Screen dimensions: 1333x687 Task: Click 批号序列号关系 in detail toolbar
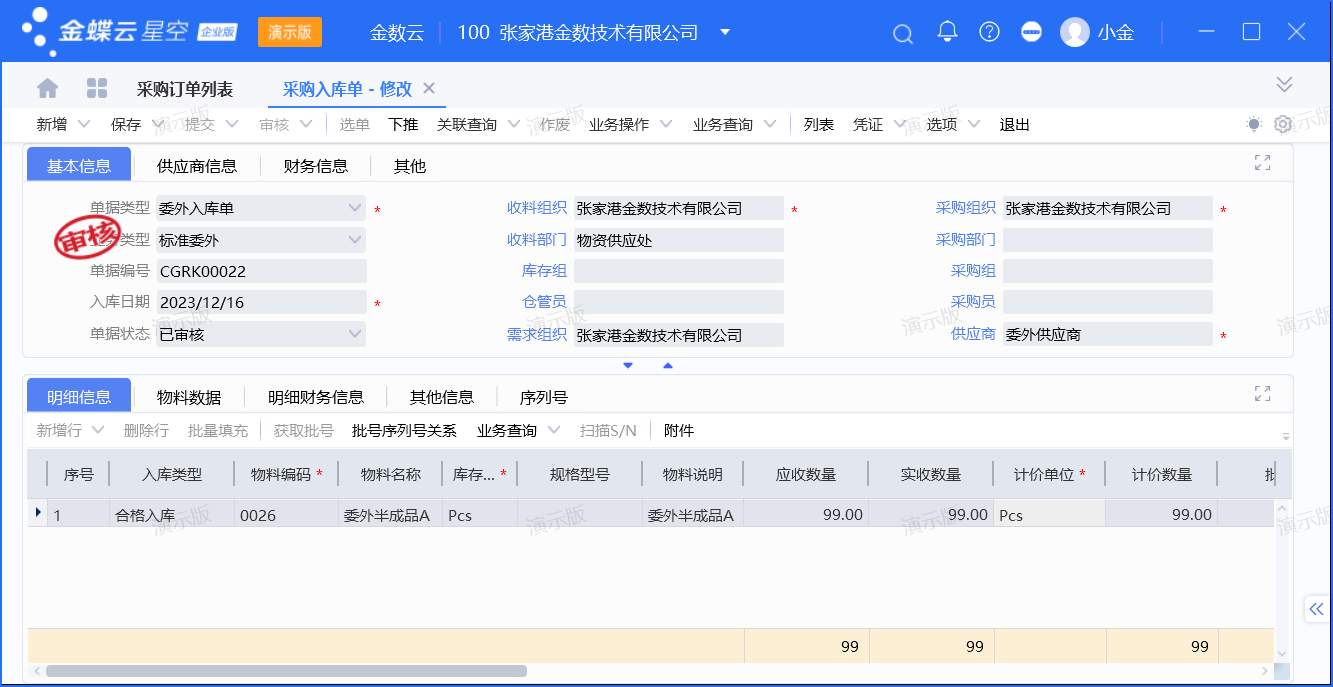tap(404, 430)
